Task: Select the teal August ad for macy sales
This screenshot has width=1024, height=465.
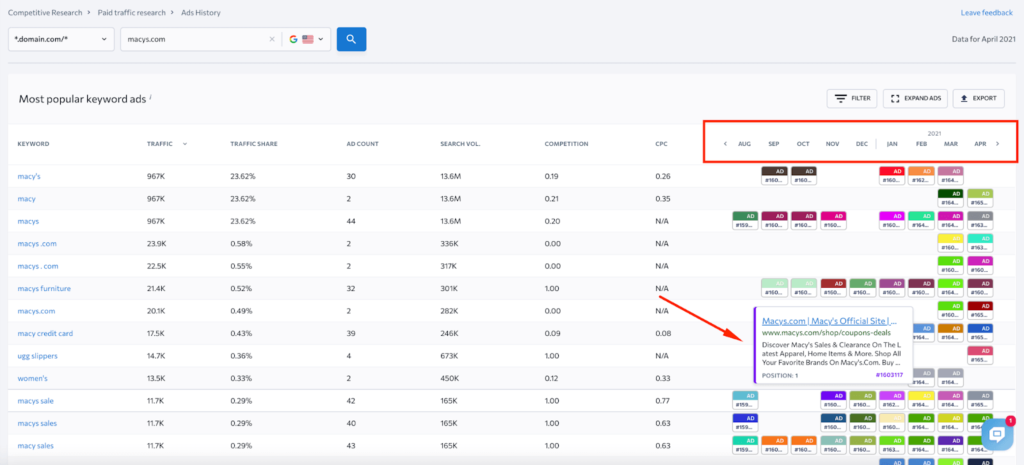Action: tap(745, 445)
